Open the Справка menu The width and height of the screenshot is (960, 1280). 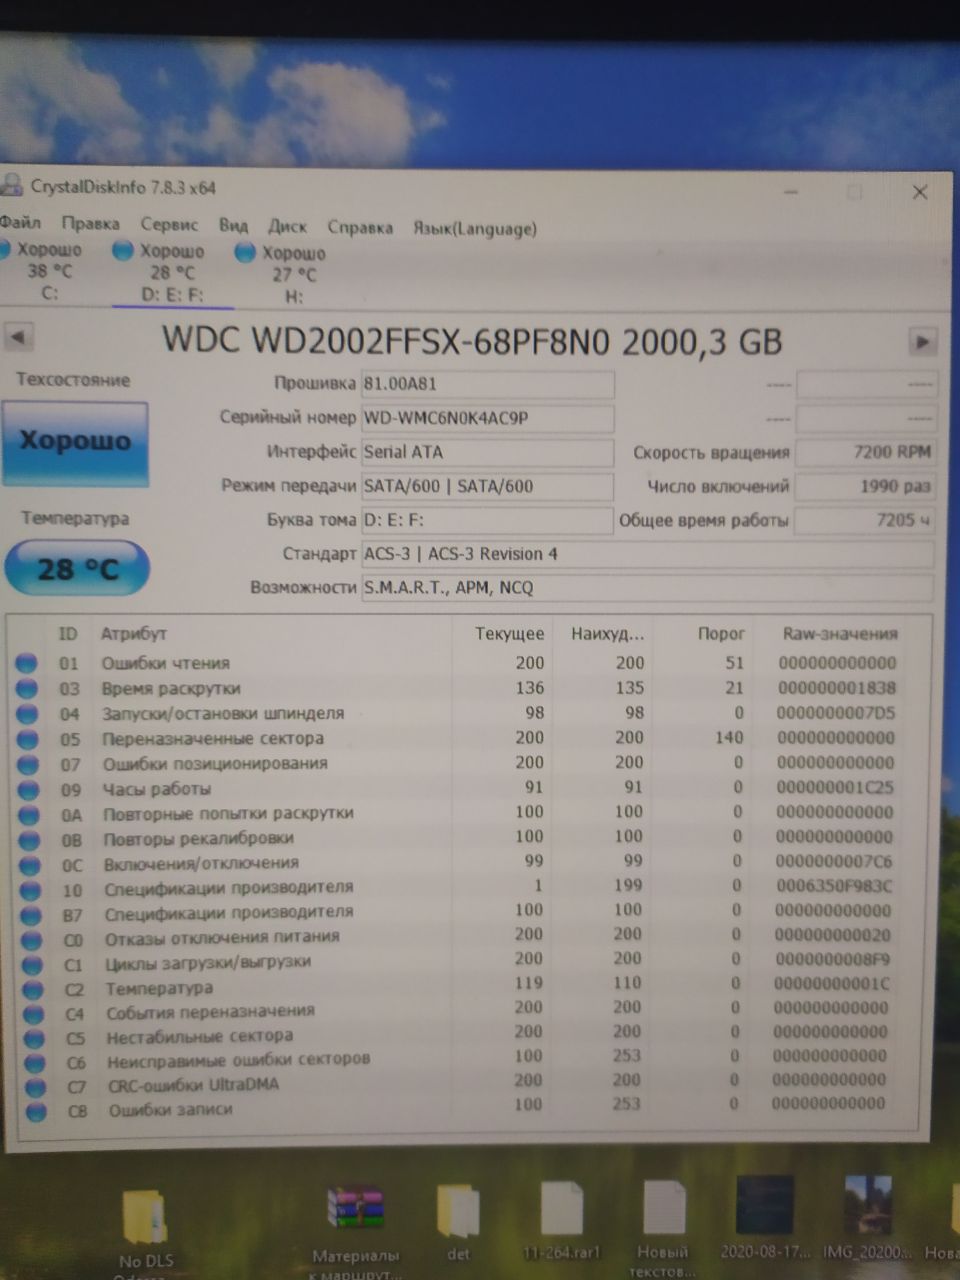(x=360, y=228)
